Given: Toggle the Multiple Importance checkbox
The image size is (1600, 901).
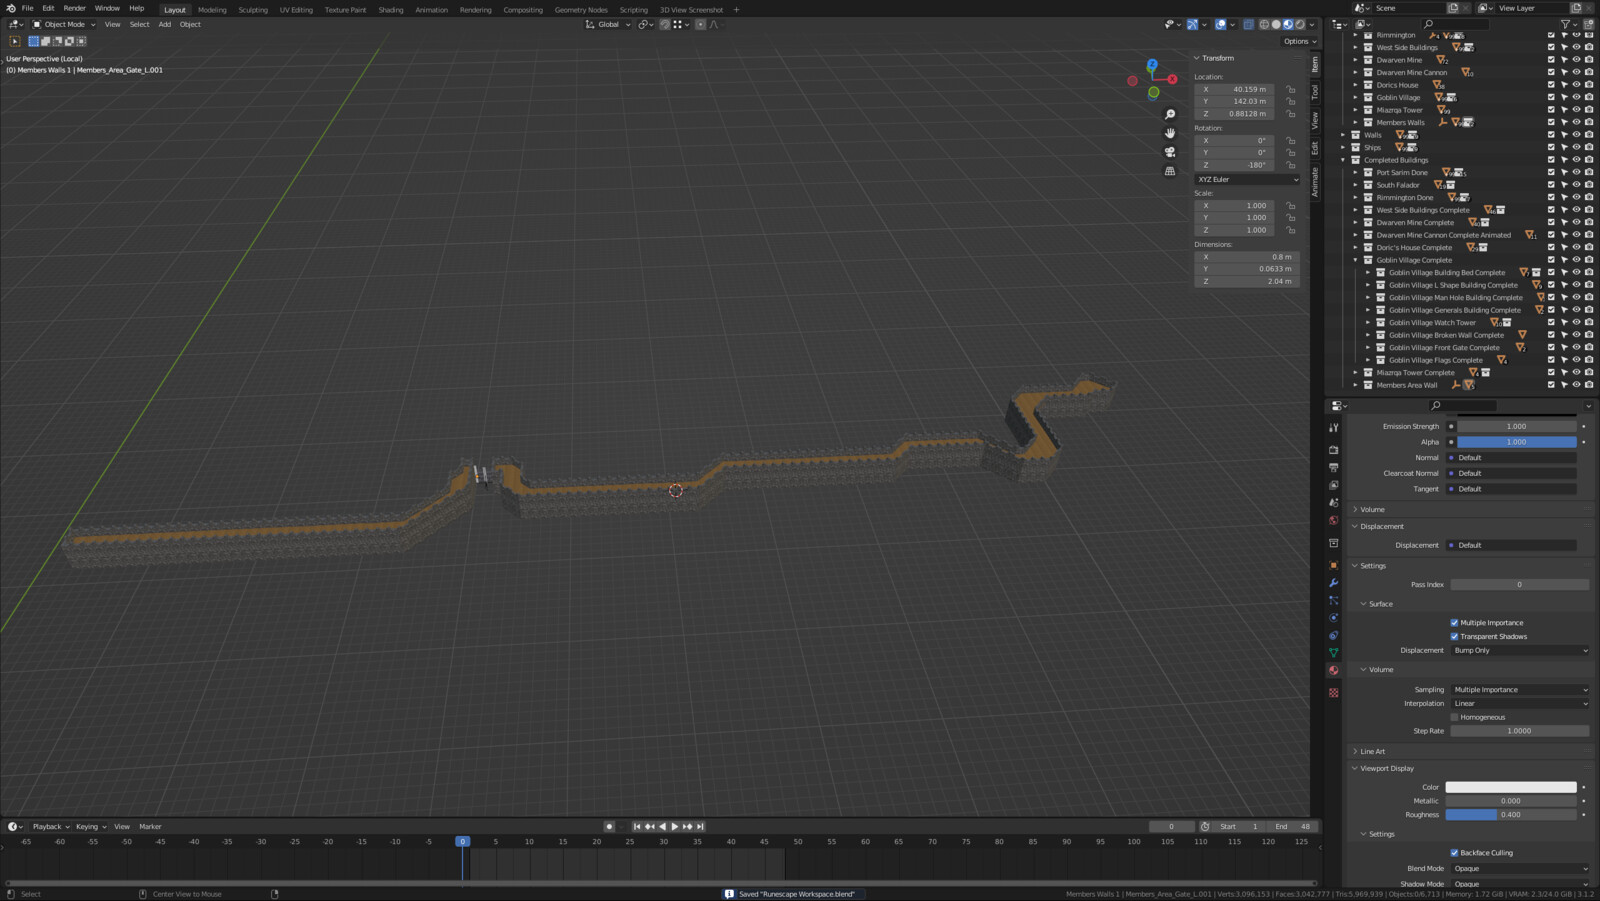Looking at the screenshot, I should [1454, 623].
